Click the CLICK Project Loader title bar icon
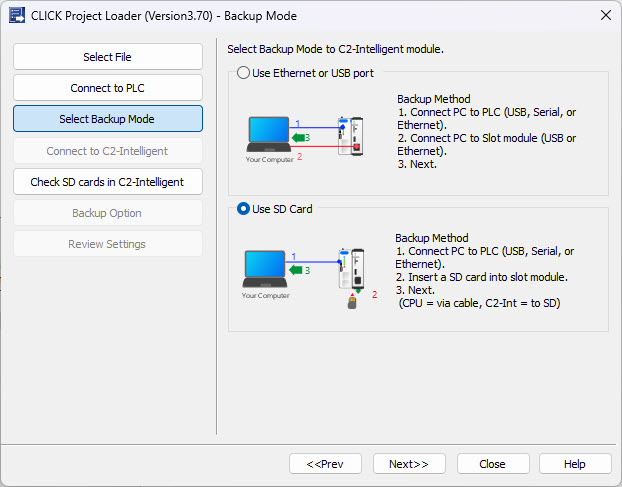 coord(17,15)
